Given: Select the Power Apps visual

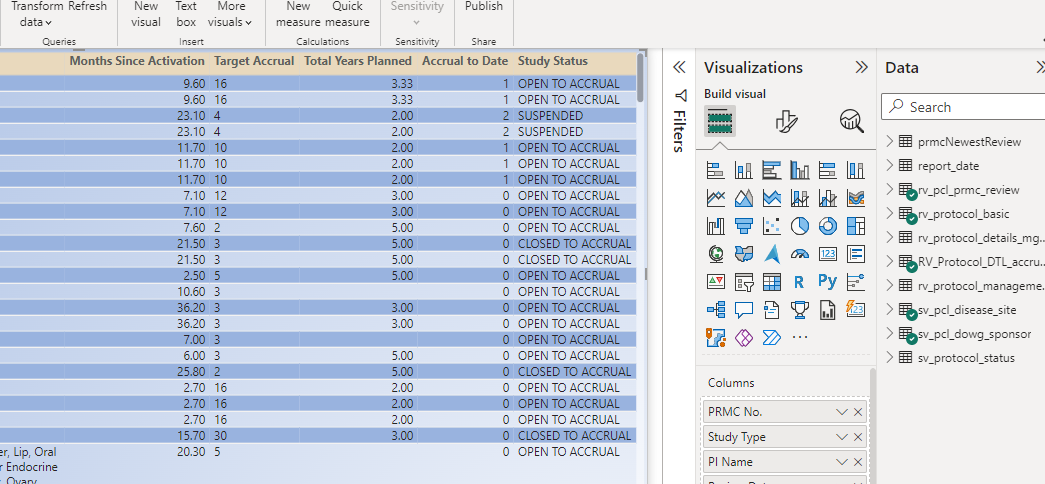Looking at the screenshot, I should [744, 338].
